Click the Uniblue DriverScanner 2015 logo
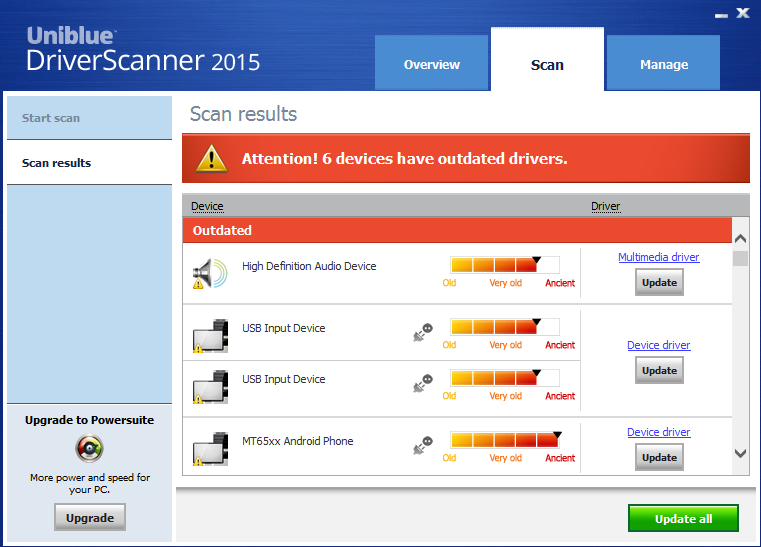Screen dimensions: 761x547 143,50
